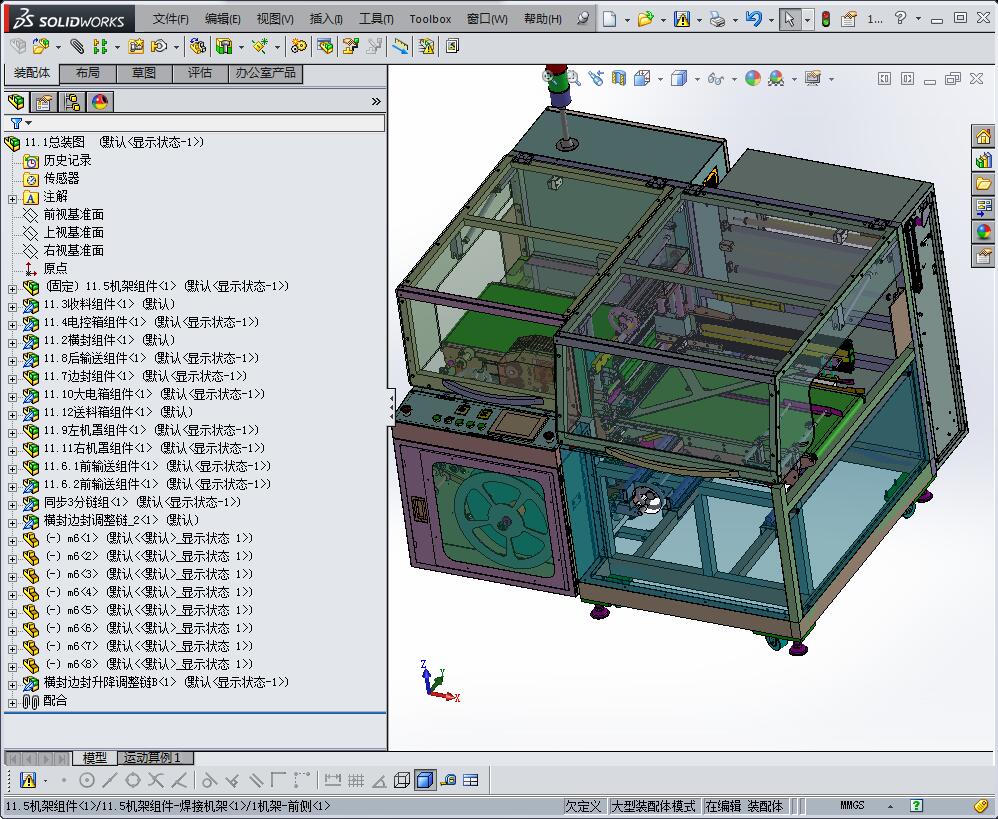Switch to the 布局 tab
The width and height of the screenshot is (998, 819).
coord(87,73)
